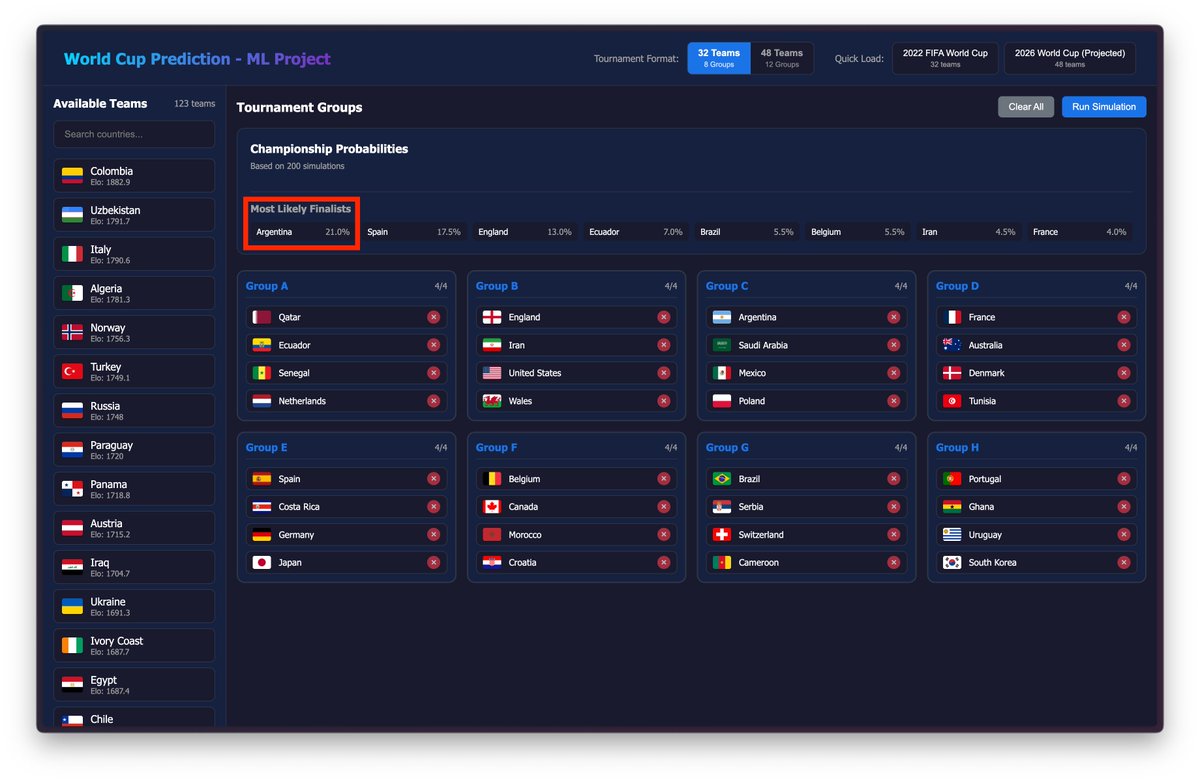The height and width of the screenshot is (781, 1200).
Task: Remove United States from Group B
Action: pos(663,373)
